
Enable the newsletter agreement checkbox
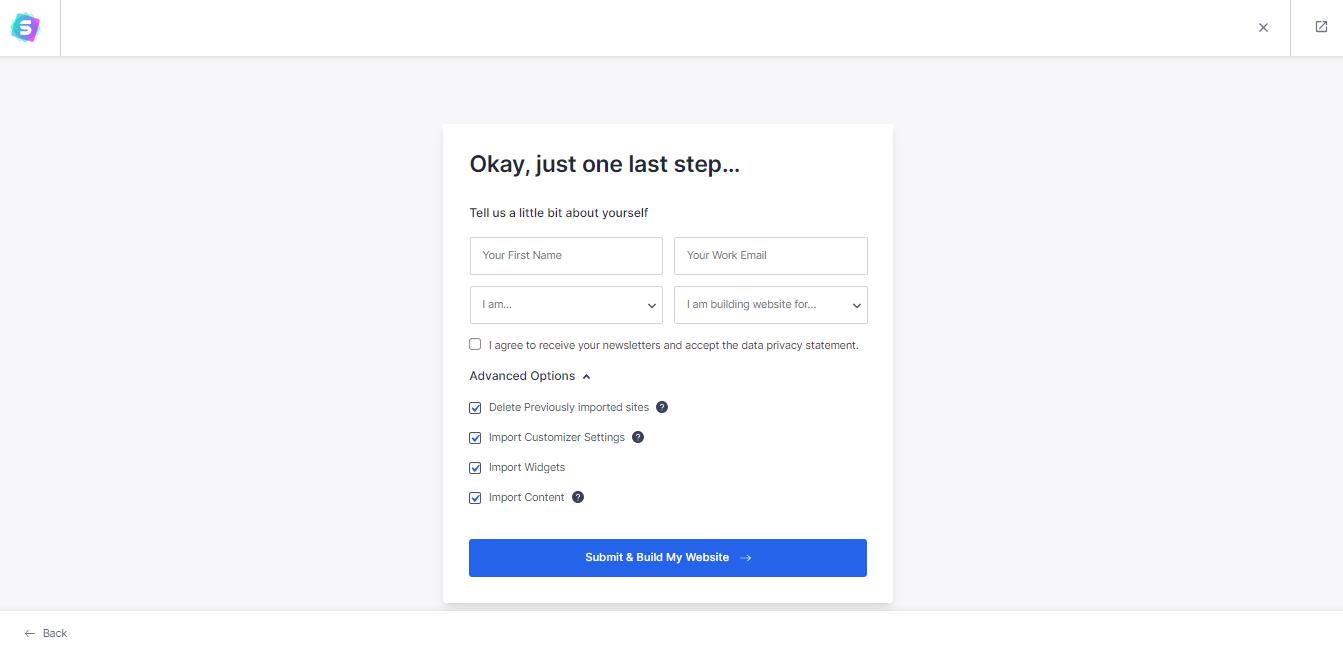[475, 344]
